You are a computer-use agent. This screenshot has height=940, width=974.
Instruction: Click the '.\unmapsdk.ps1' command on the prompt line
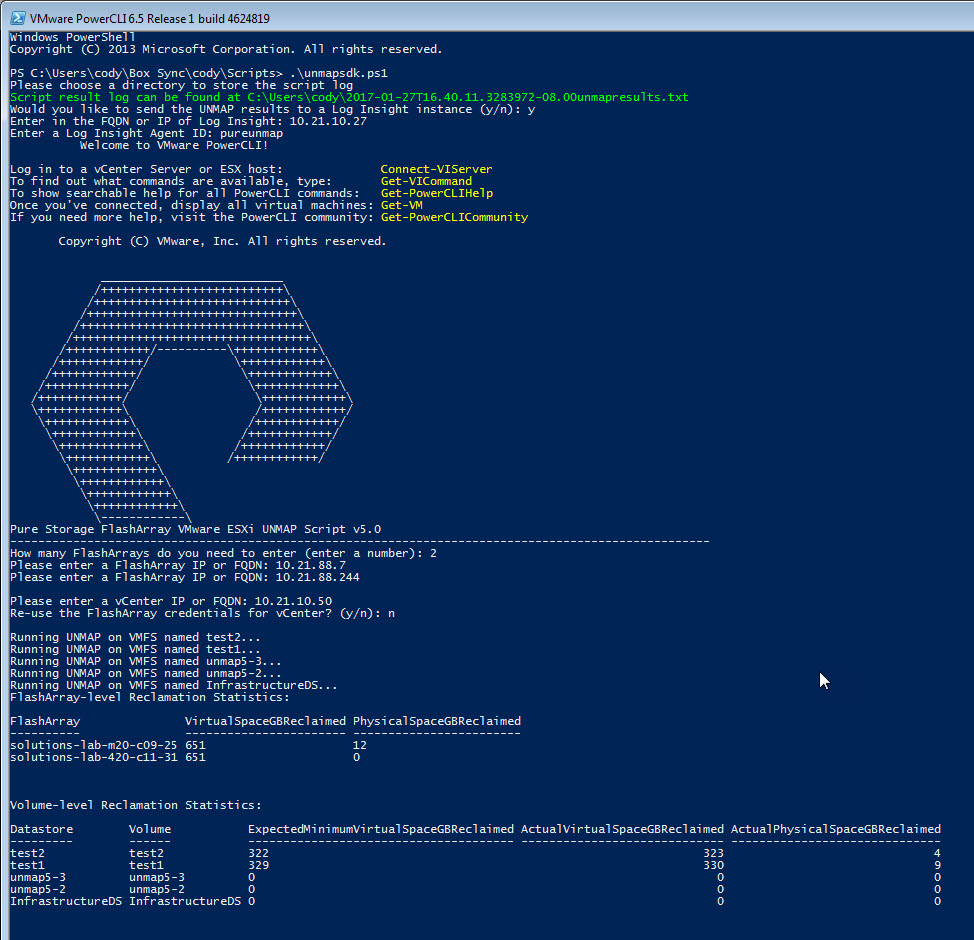[x=339, y=73]
